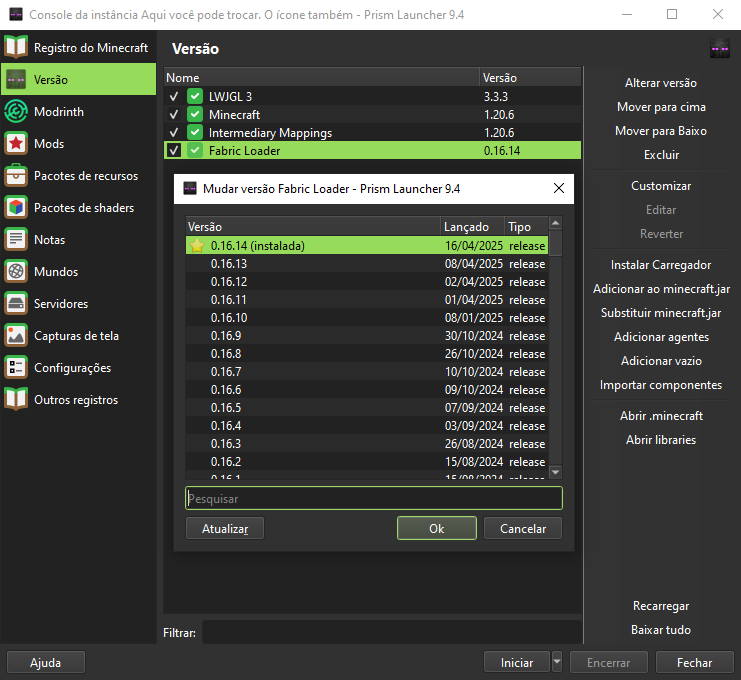Sort by Tipo column header
741x680 pixels.
click(526, 226)
